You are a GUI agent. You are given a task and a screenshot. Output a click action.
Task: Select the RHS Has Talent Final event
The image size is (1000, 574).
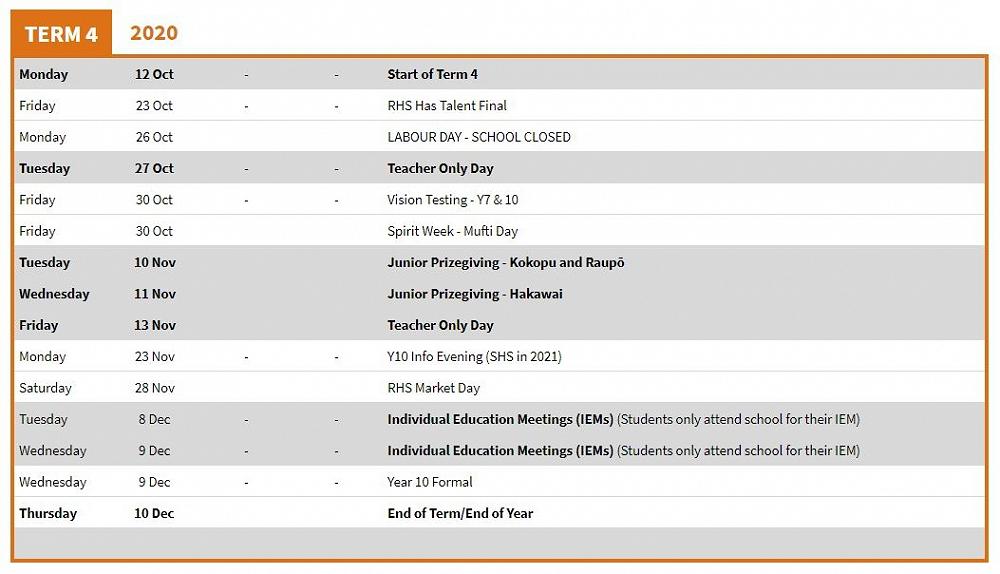point(446,106)
